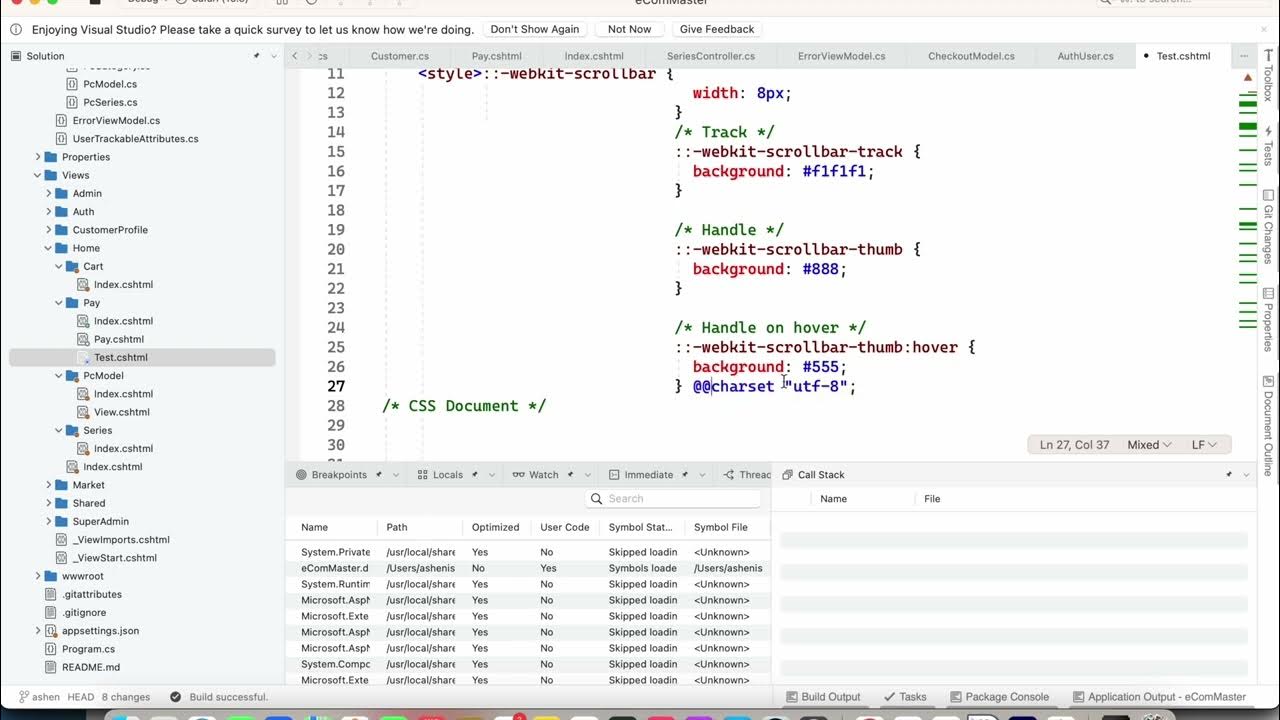The width and height of the screenshot is (1280, 720).
Task: Switch to SeriesController.cs tab
Action: (711, 56)
